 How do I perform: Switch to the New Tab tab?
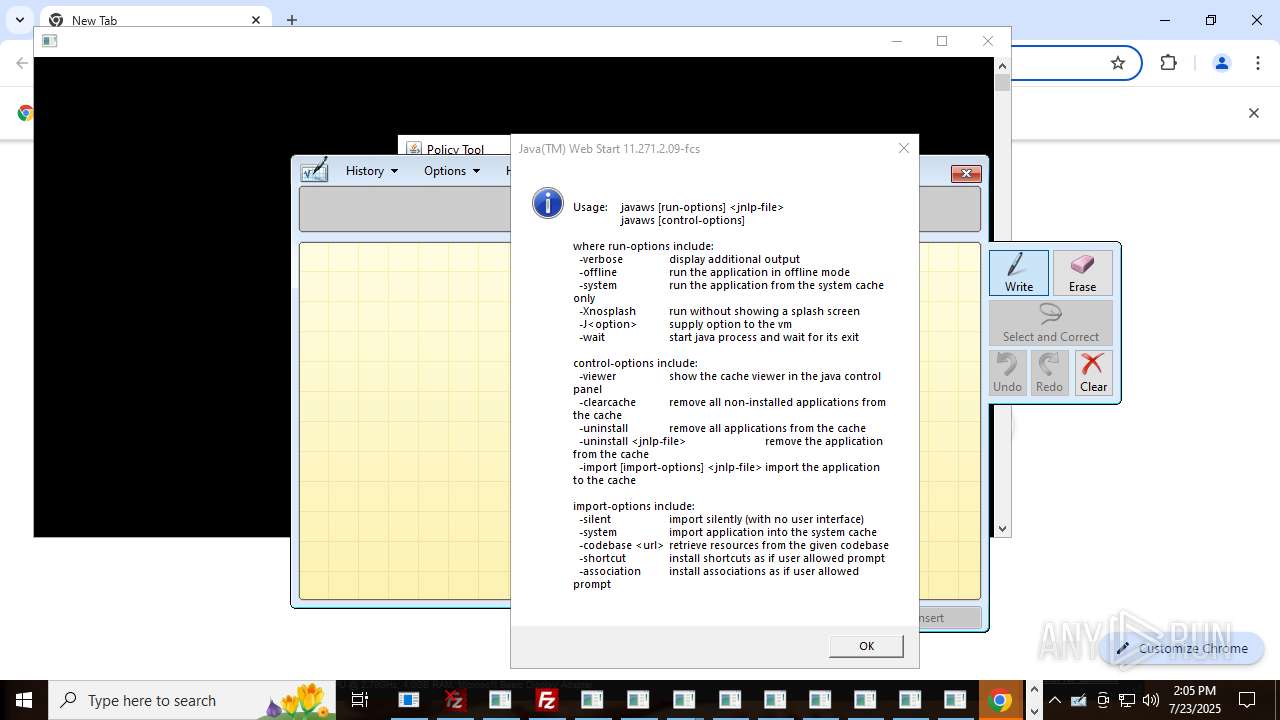point(155,20)
